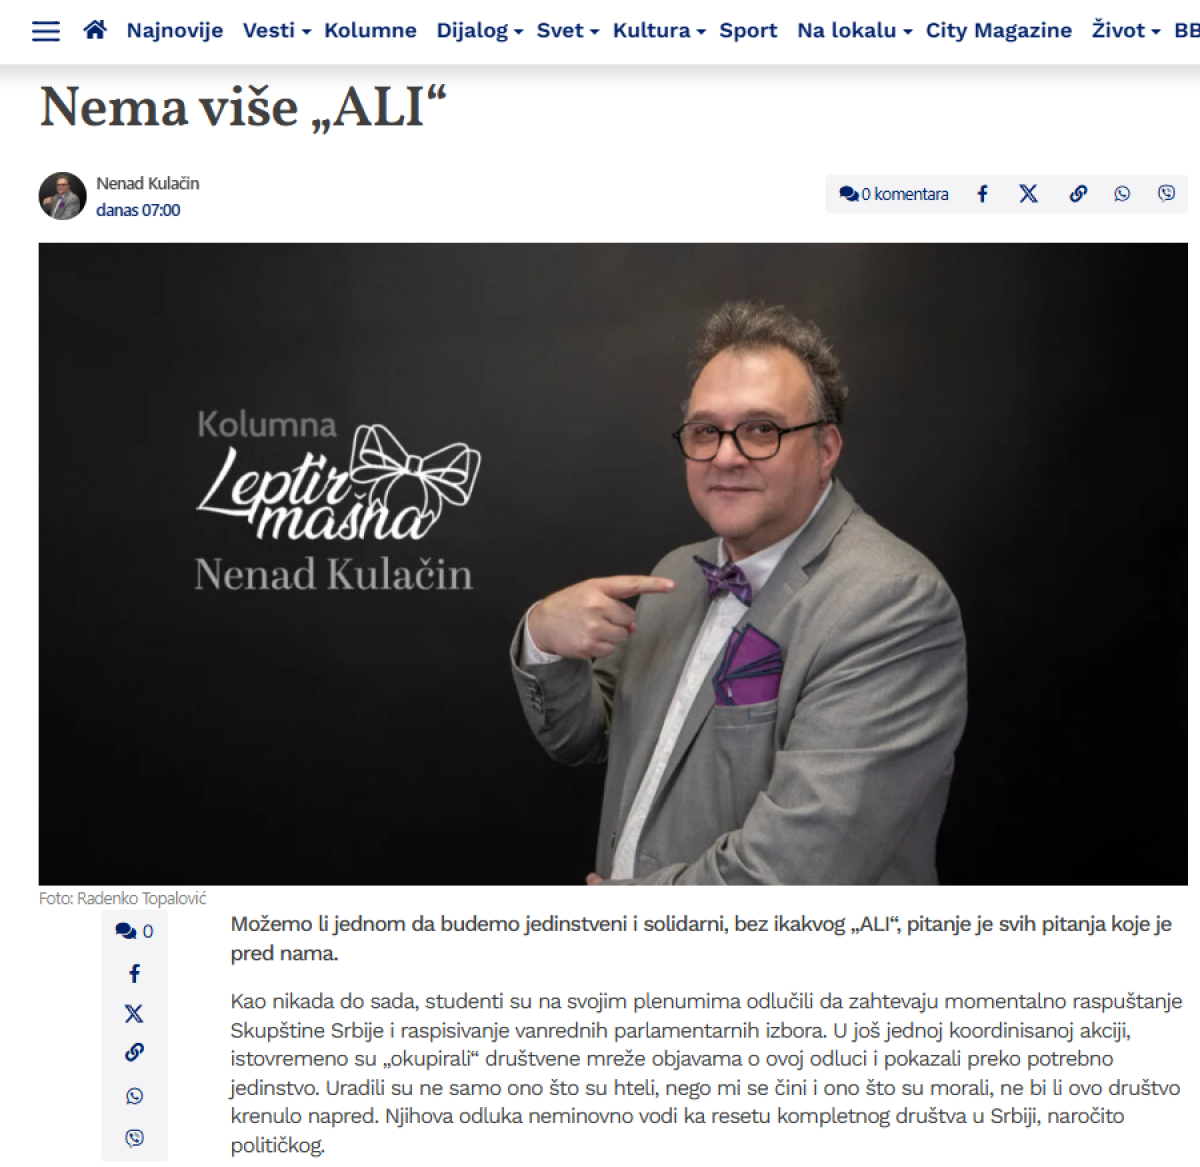Share via Viber in top share bar
The height and width of the screenshot is (1167, 1200).
coord(1166,194)
